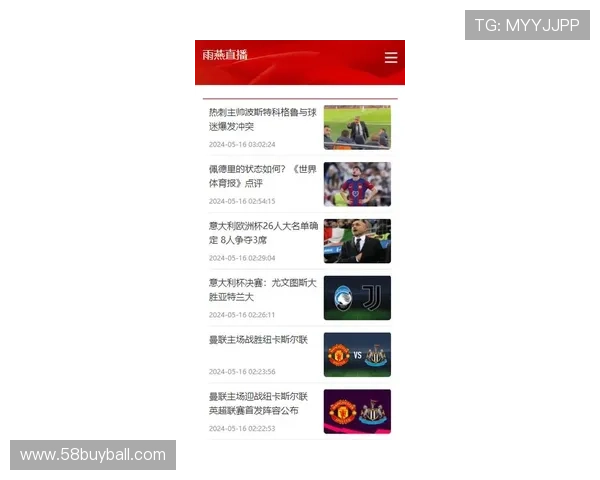Image resolution: width=600 pixels, height=480 pixels.
Task: Click the Pedri Barcelona player thumbnail
Action: point(357,184)
